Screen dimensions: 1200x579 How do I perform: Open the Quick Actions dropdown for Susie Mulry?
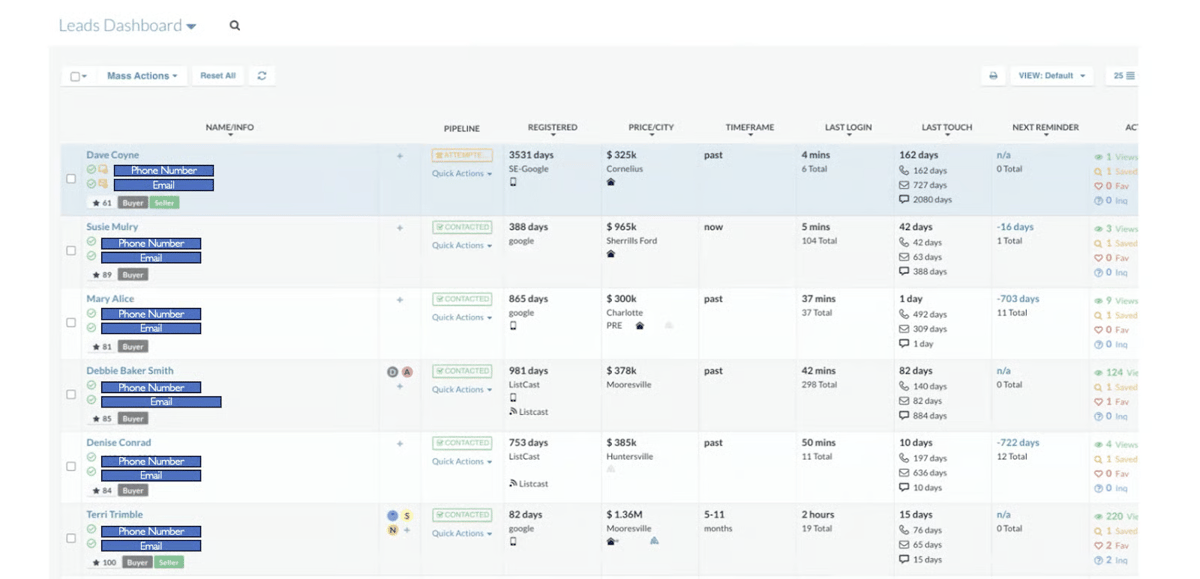click(x=460, y=245)
